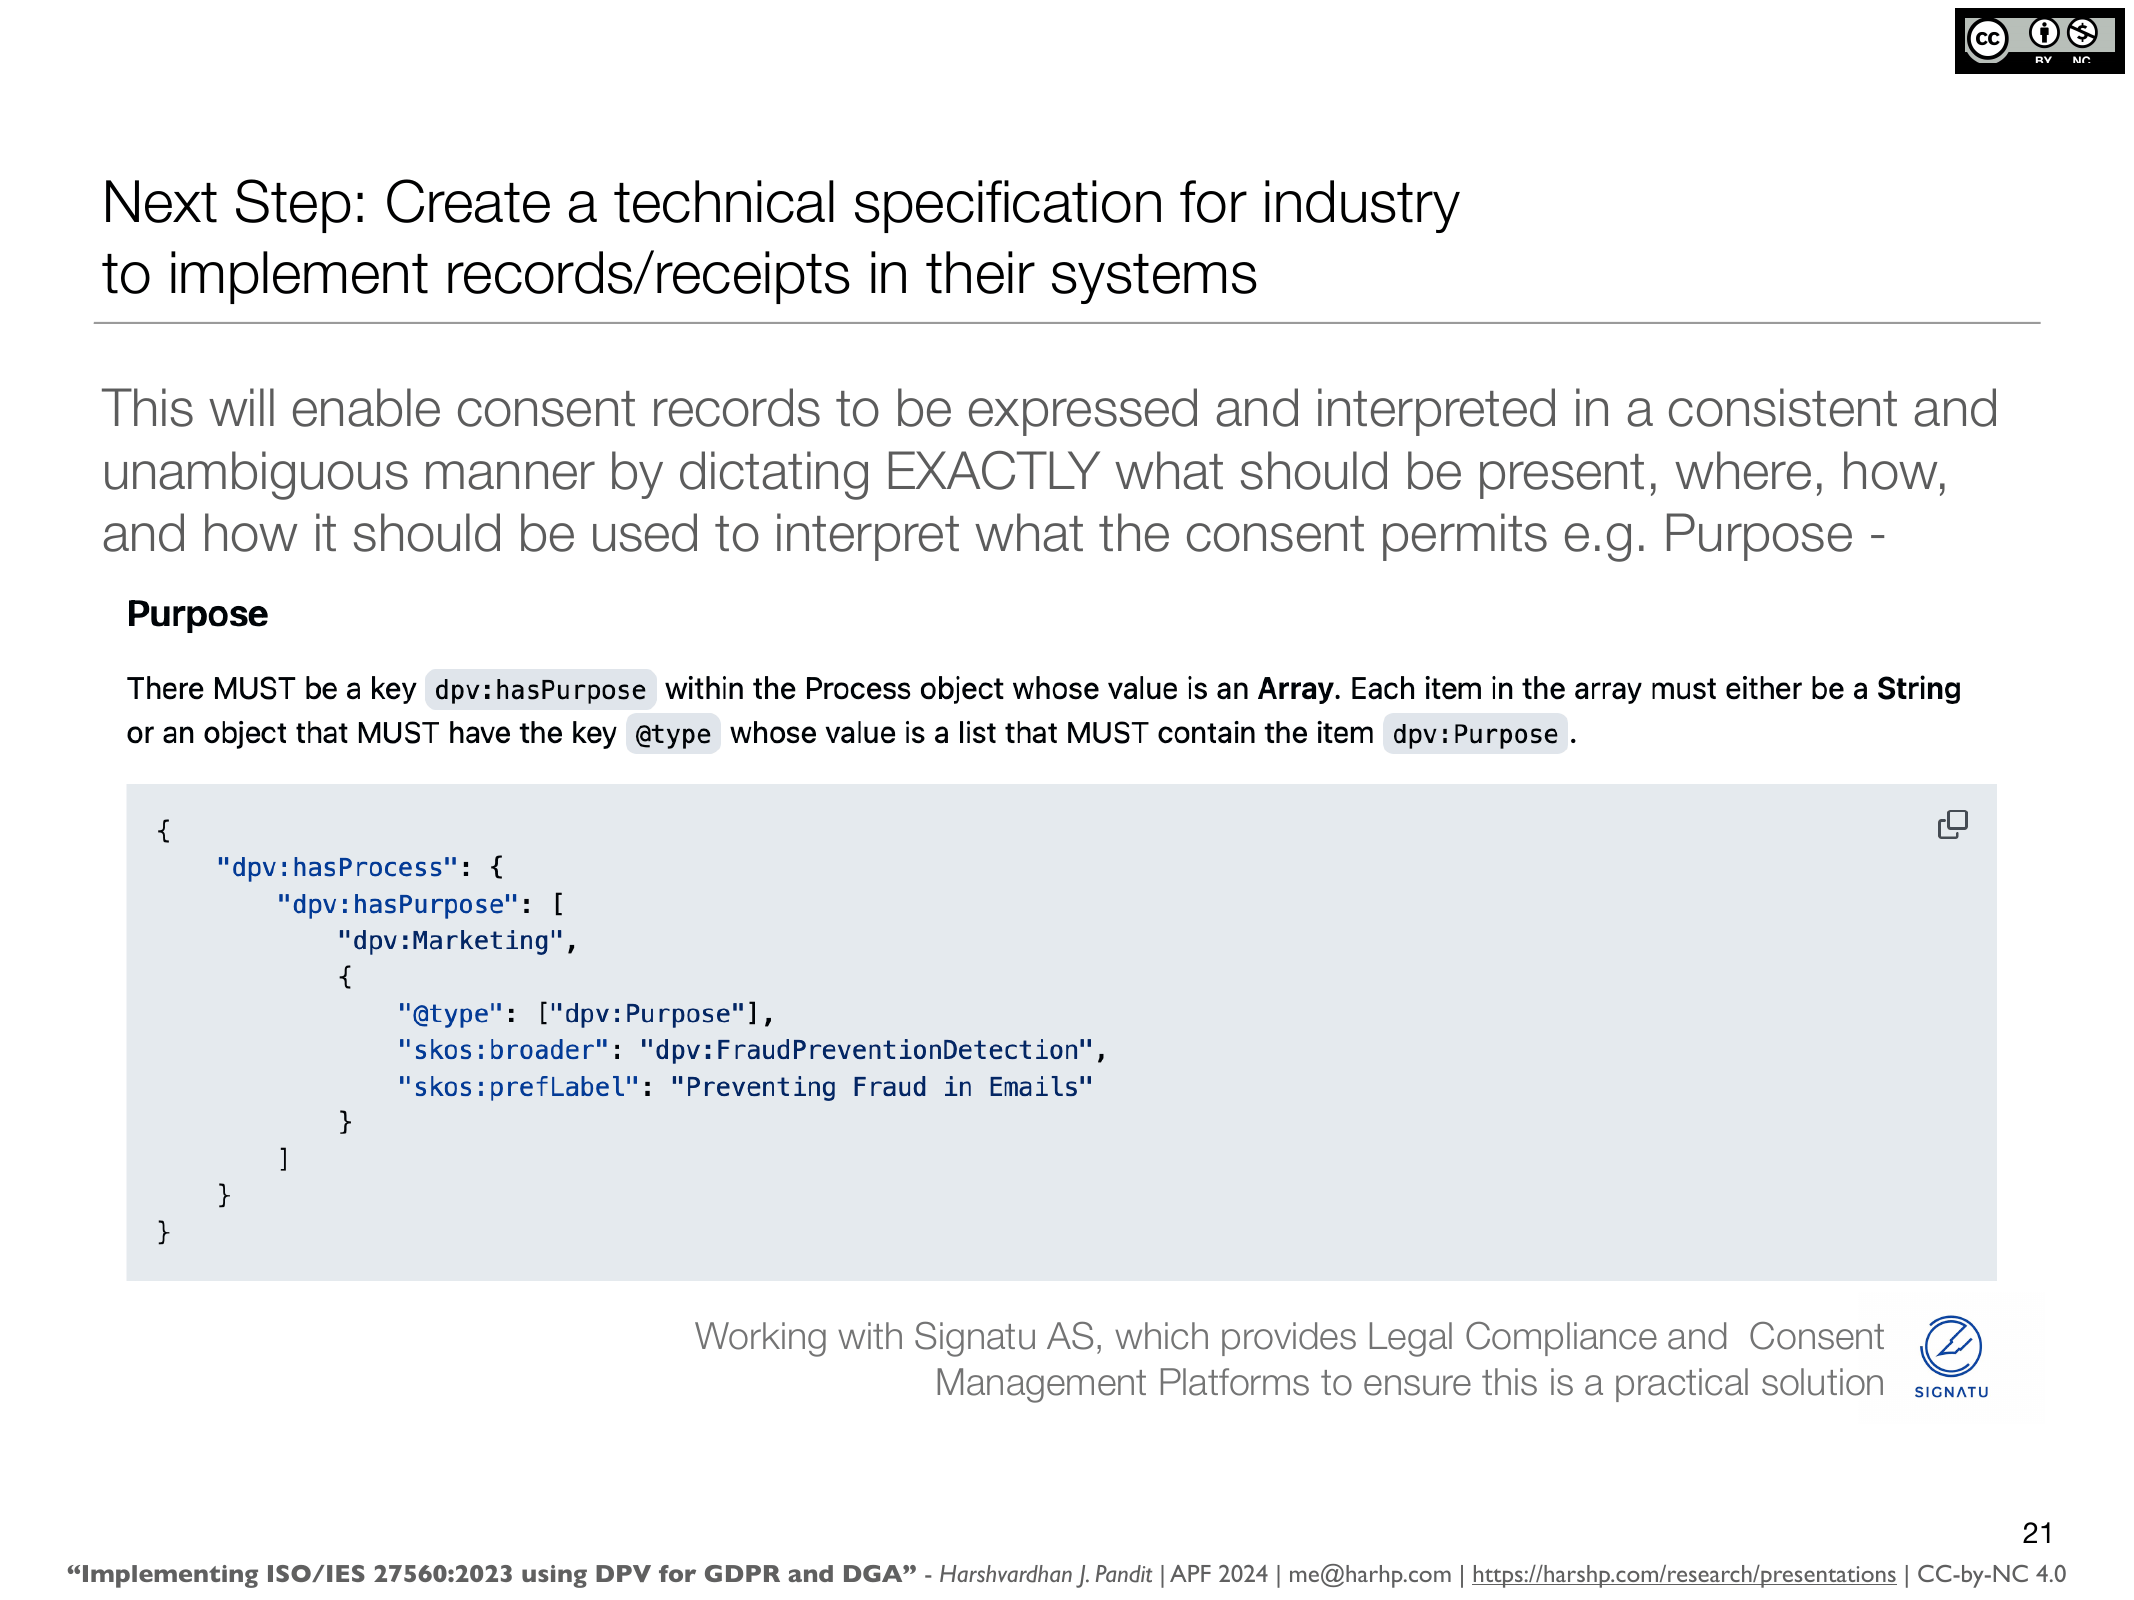
Task: Click the "skos:broader" key in code
Action: tap(503, 1050)
